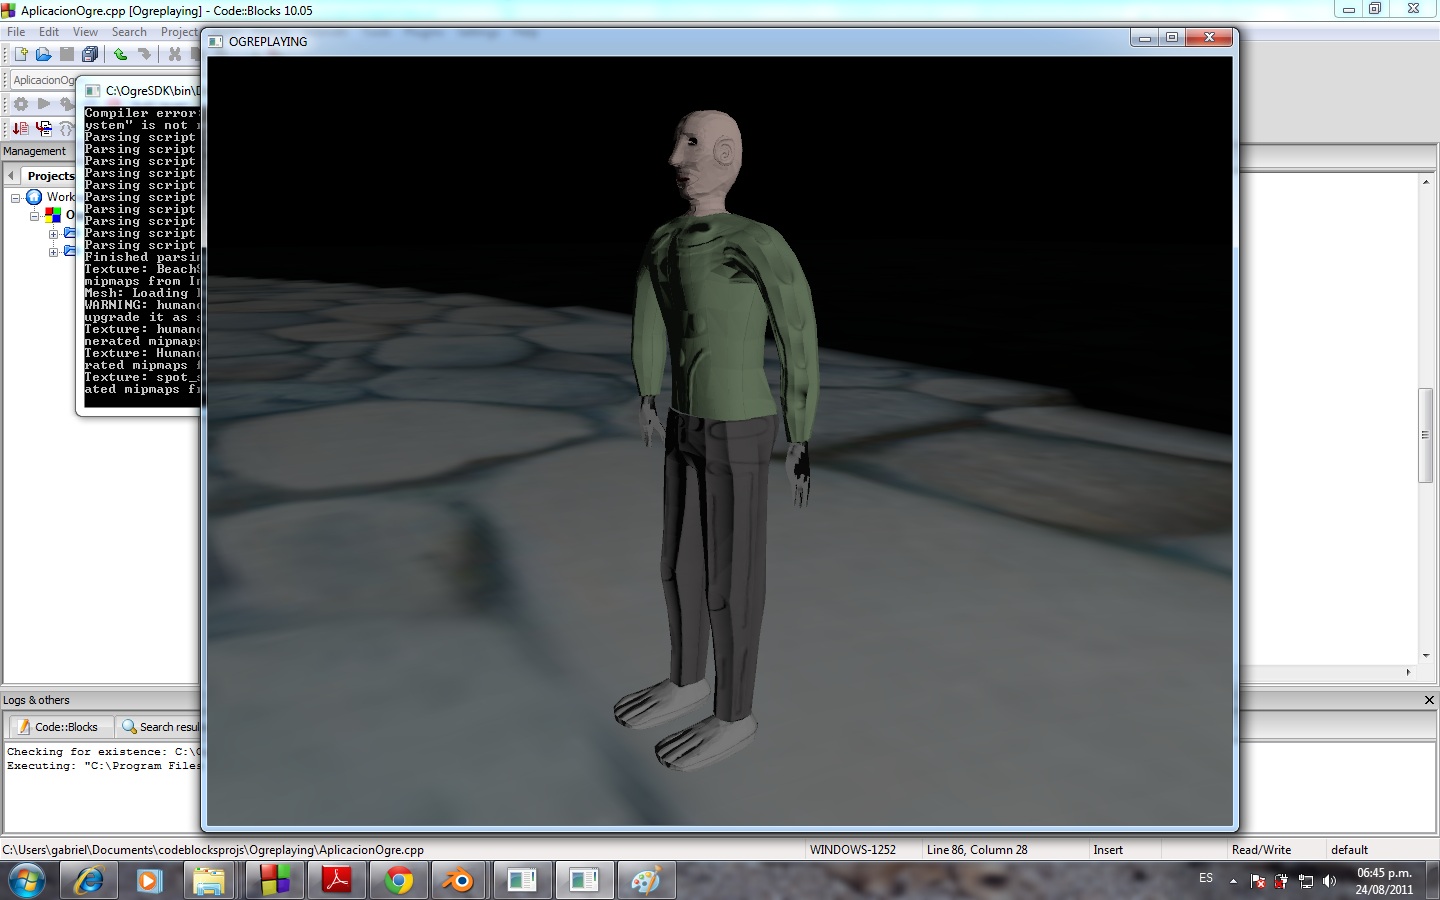The height and width of the screenshot is (900, 1440).
Task: Create a new file in Code::Blocks
Action: tap(20, 54)
